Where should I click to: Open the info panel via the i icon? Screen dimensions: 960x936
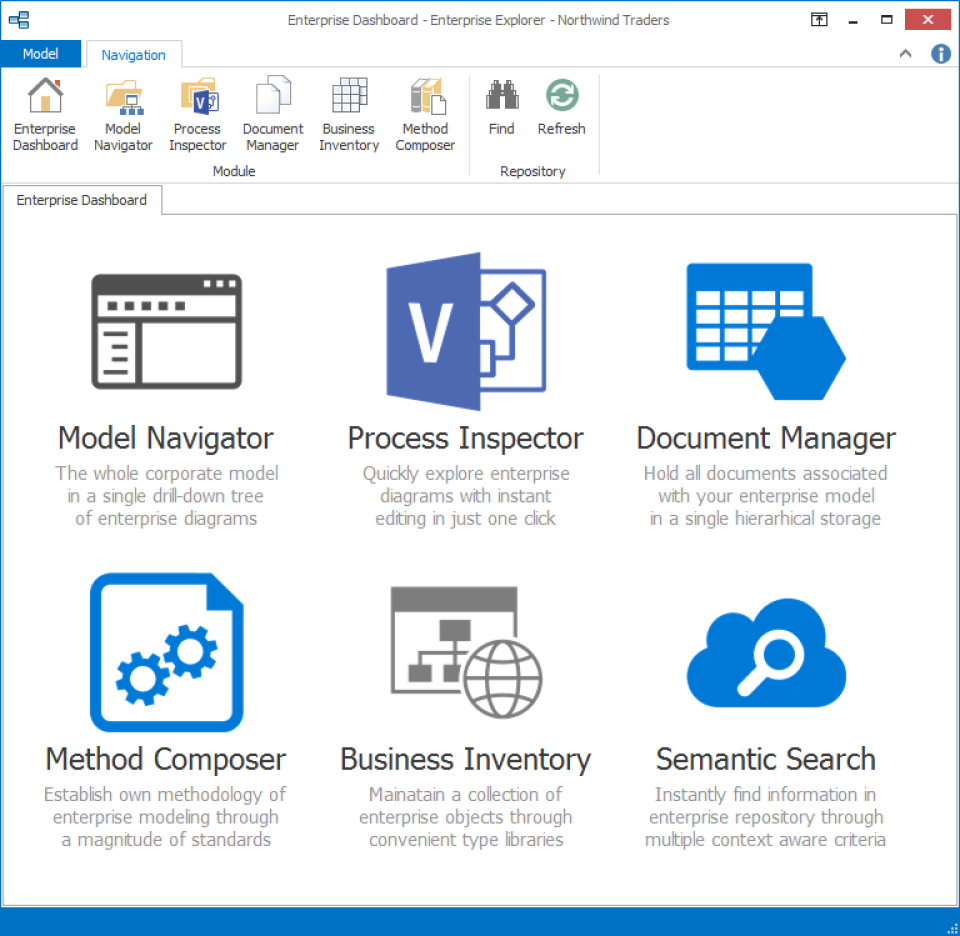pyautogui.click(x=938, y=54)
